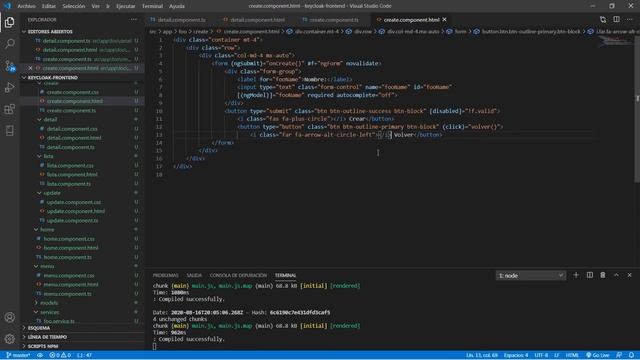Open the Run and Debug view
This screenshot has width=640, height=360.
pos(9,87)
